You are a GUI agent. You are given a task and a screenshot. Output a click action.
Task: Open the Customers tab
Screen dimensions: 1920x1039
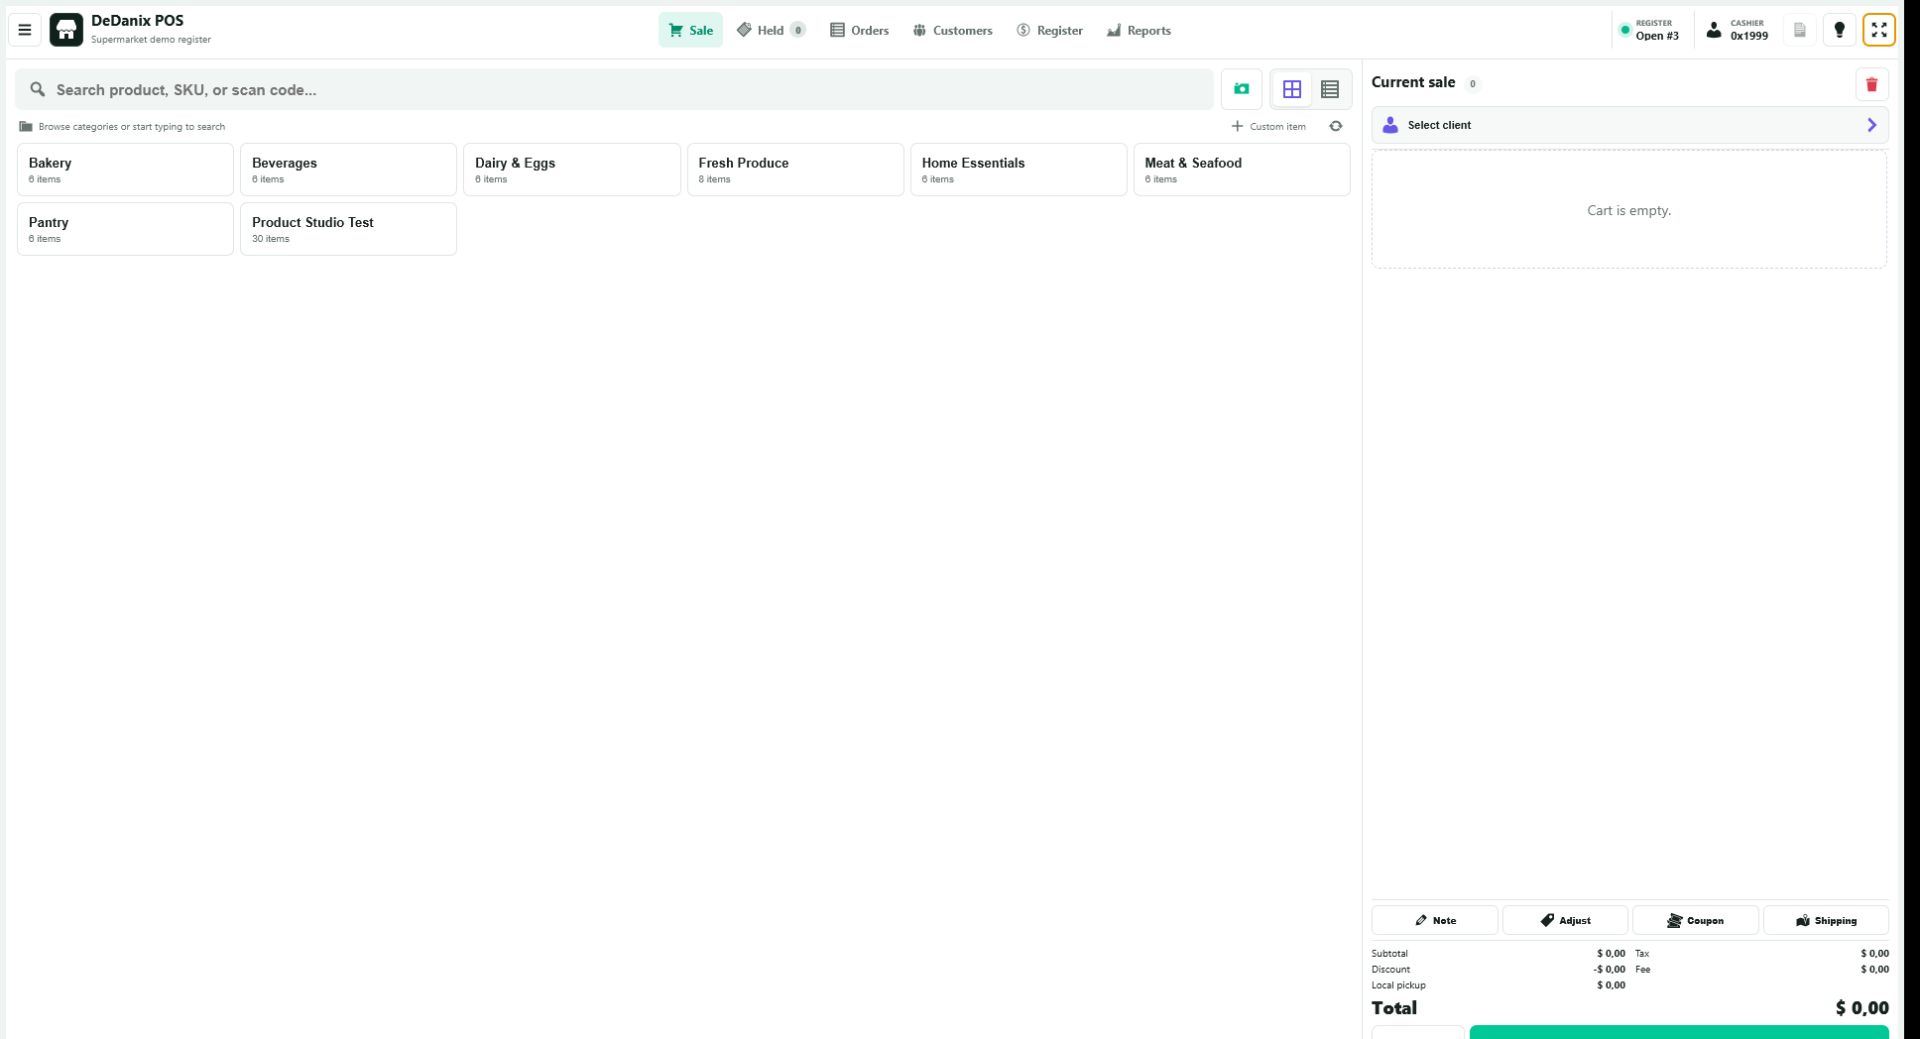pos(952,30)
